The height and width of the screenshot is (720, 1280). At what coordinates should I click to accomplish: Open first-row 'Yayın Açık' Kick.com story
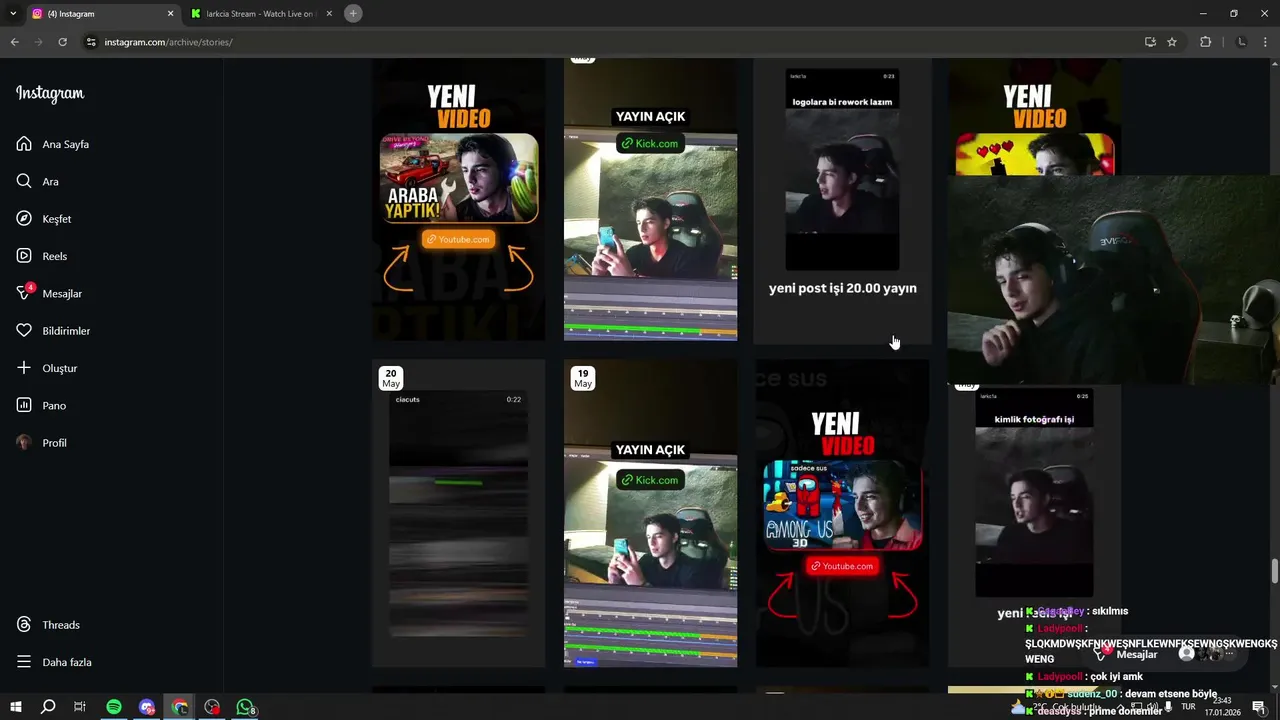click(650, 199)
